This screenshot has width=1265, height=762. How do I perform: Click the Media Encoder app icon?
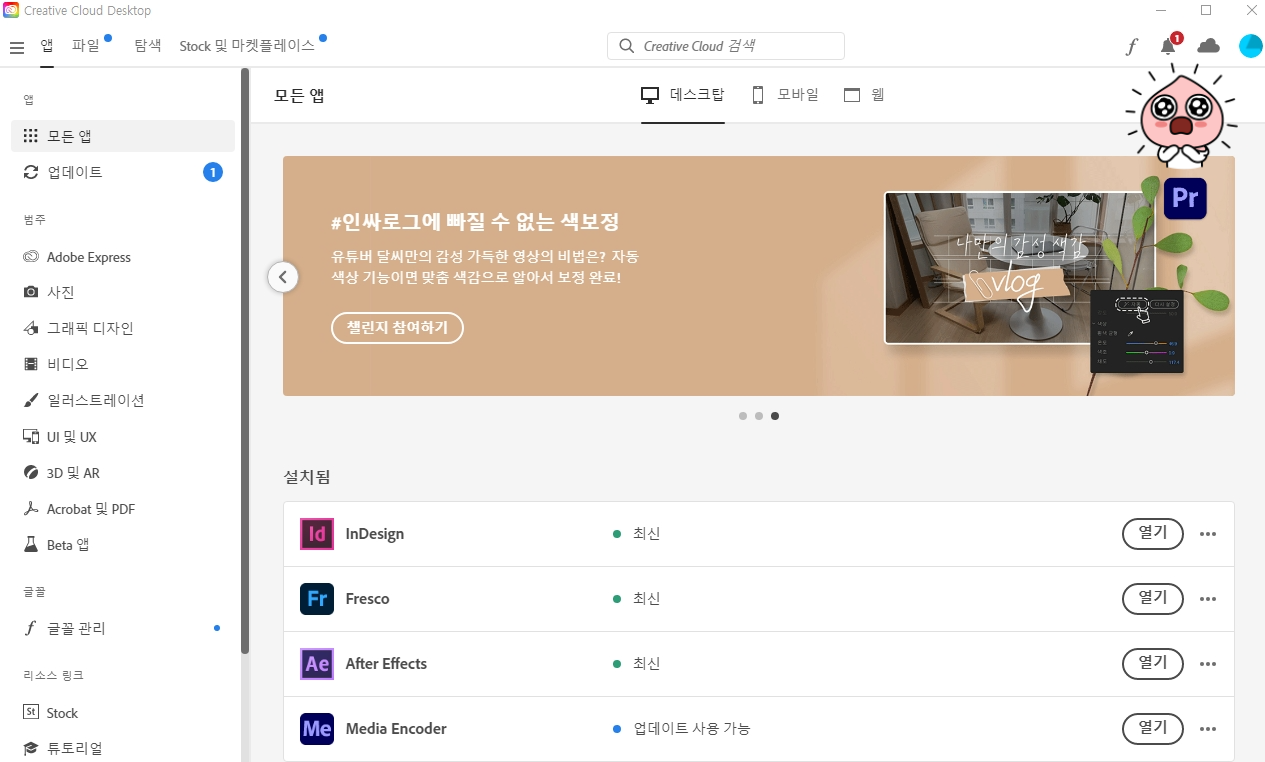click(317, 729)
